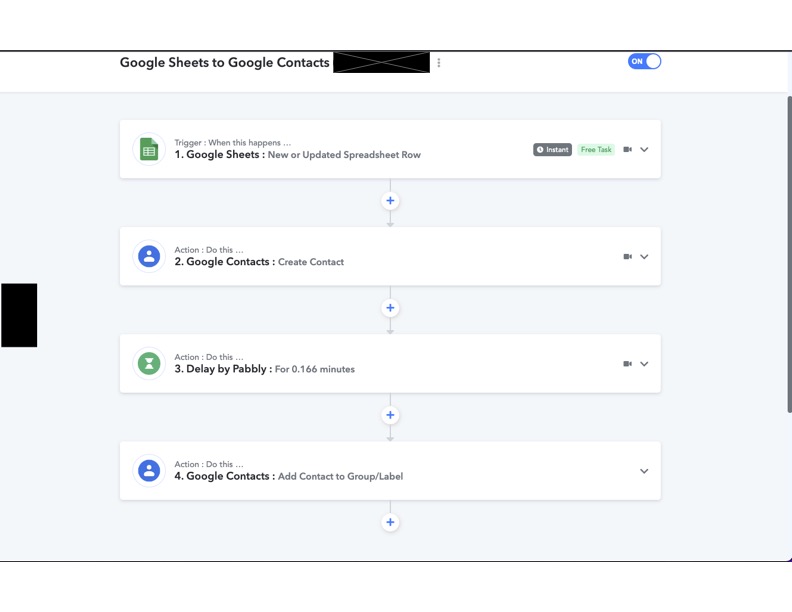Click the Delay by Pabbly hourglass icon

pyautogui.click(x=149, y=364)
